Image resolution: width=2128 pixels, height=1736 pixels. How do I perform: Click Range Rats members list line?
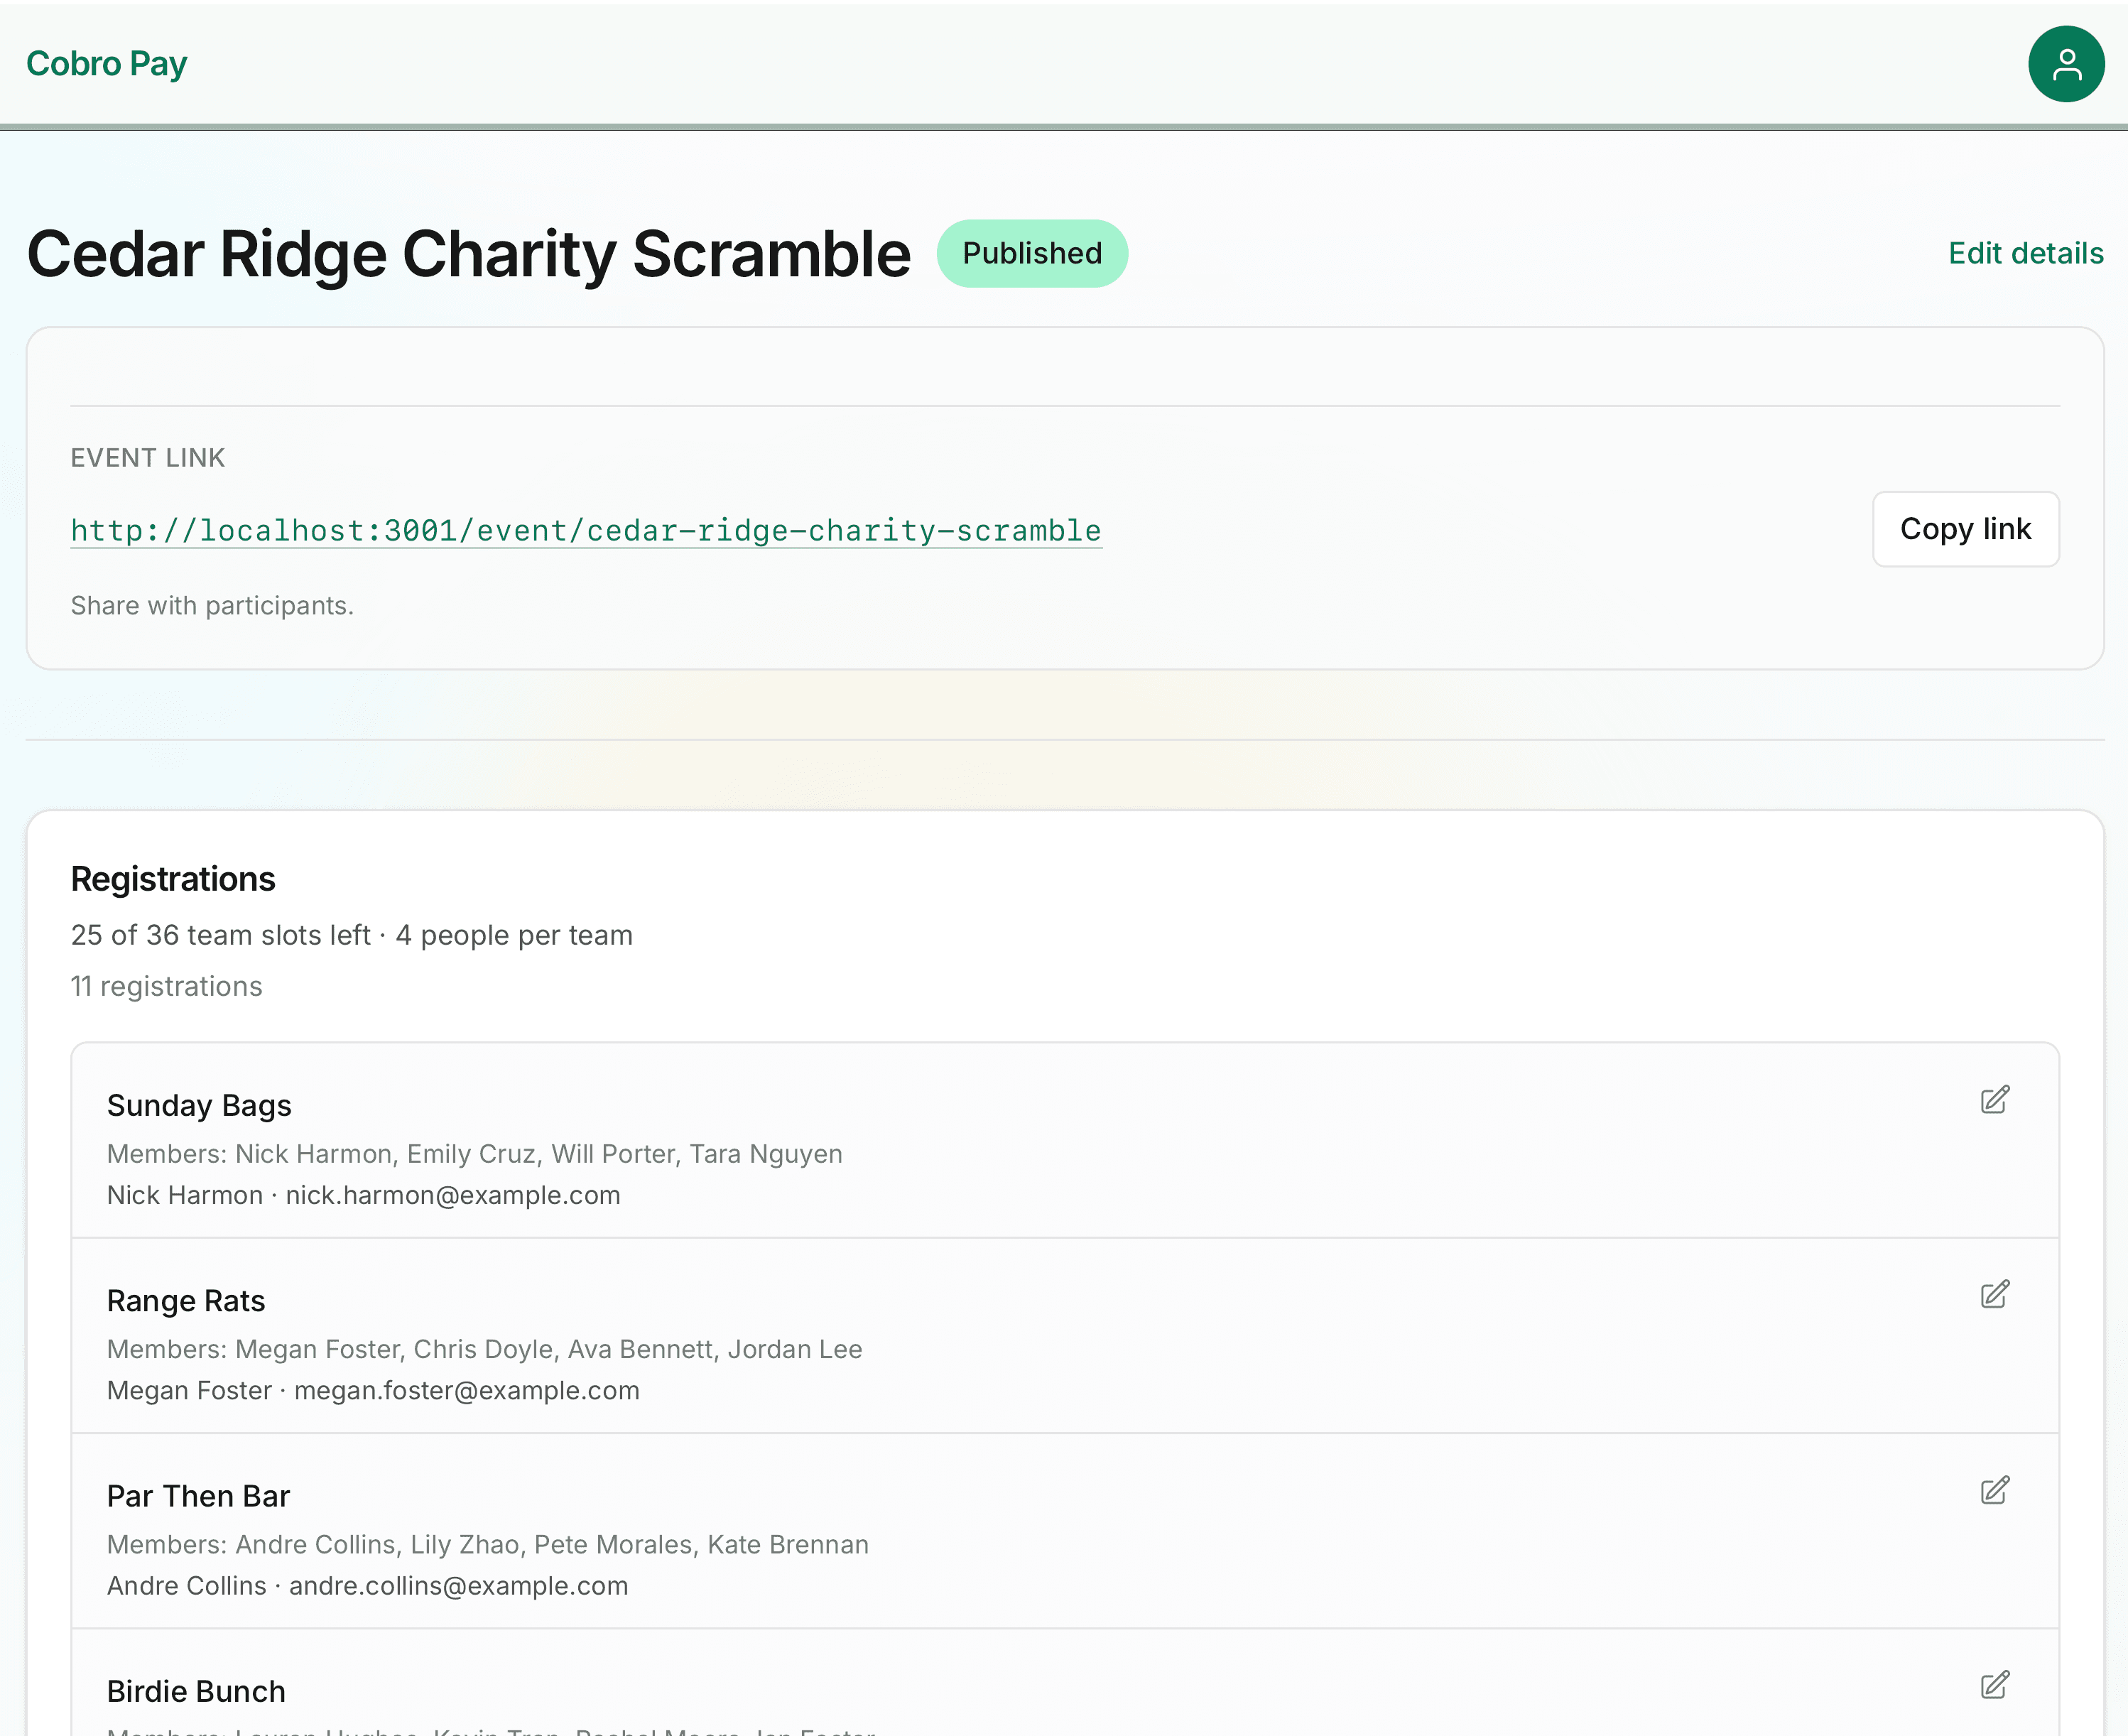tap(485, 1349)
